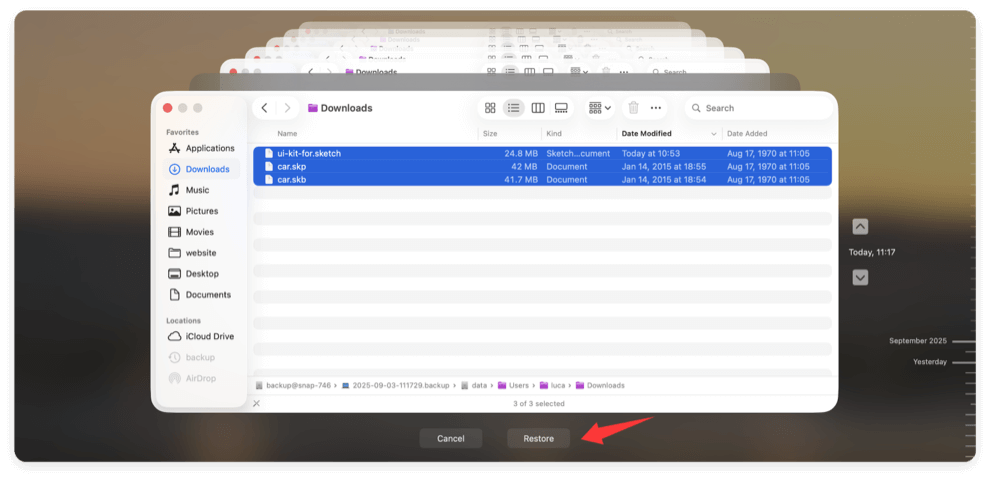
Task: Open Music in the sidebar
Action: click(x=201, y=190)
